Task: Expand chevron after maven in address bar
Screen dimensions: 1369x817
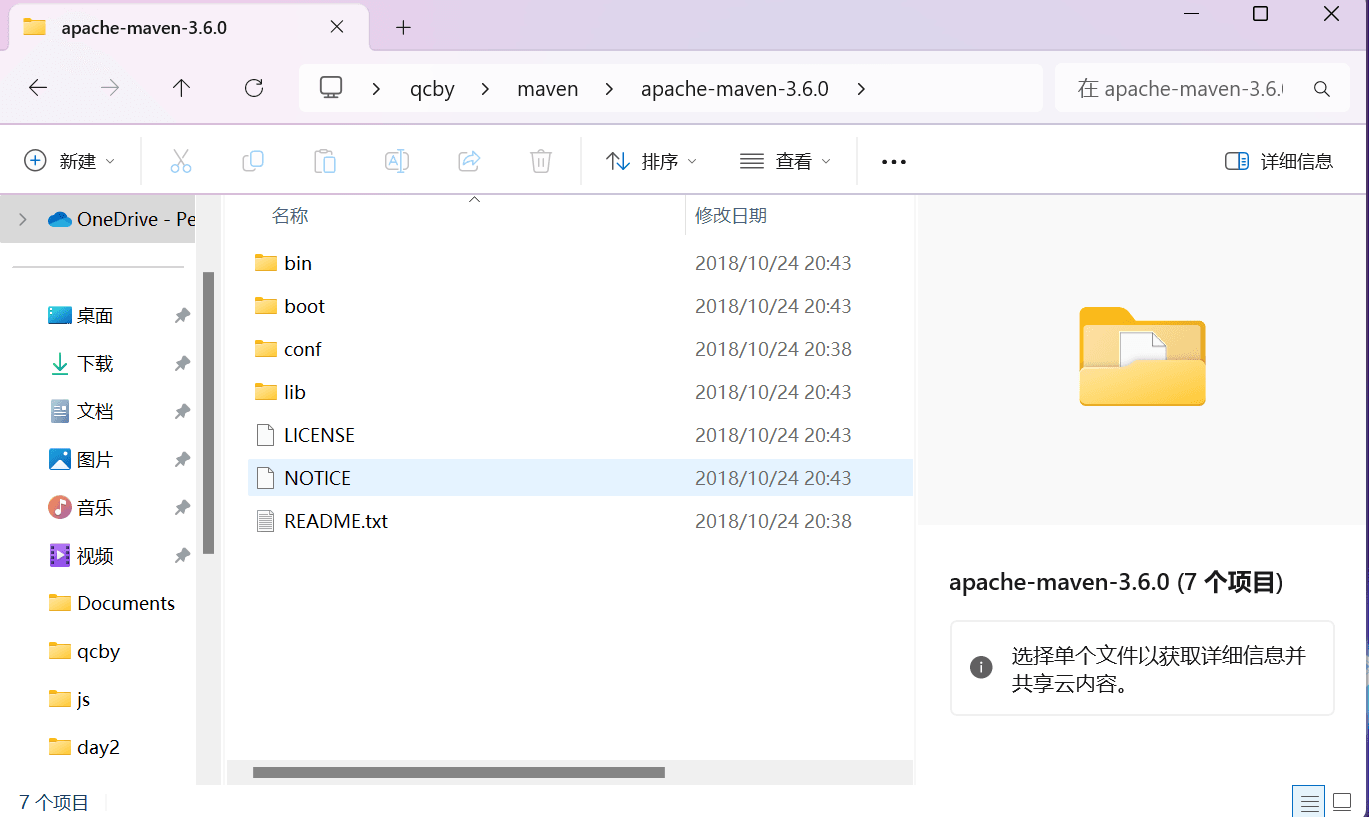Action: pyautogui.click(x=609, y=89)
